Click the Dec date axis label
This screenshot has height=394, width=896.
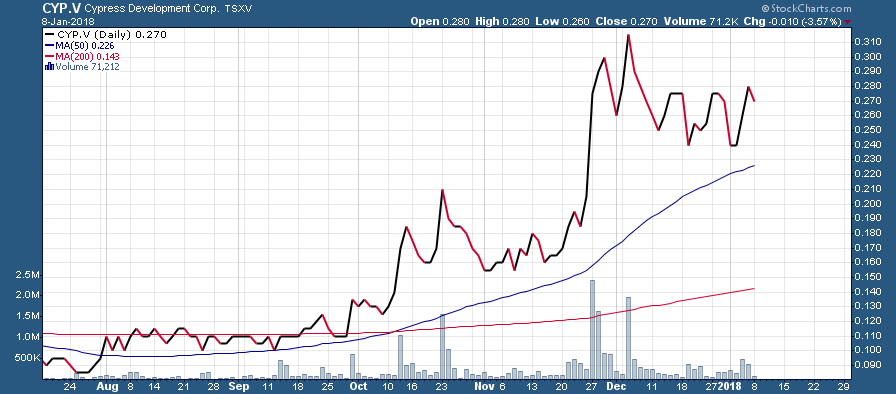pyautogui.click(x=617, y=386)
